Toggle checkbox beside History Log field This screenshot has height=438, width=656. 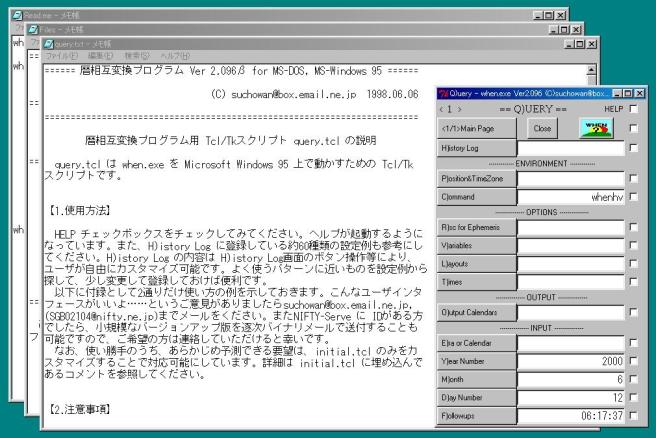[633, 148]
